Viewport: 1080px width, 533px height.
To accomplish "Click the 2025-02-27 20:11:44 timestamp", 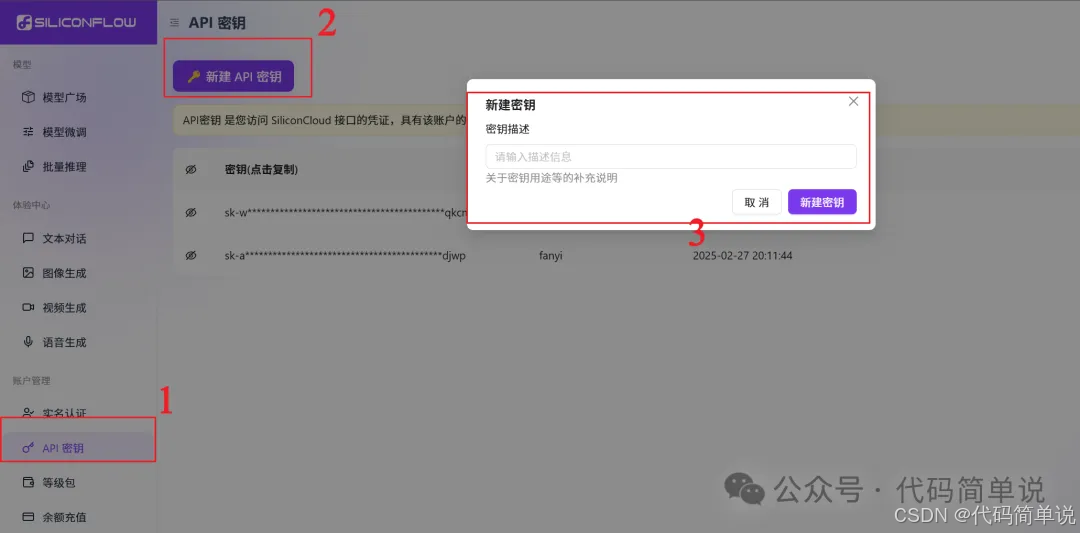I will tap(742, 255).
